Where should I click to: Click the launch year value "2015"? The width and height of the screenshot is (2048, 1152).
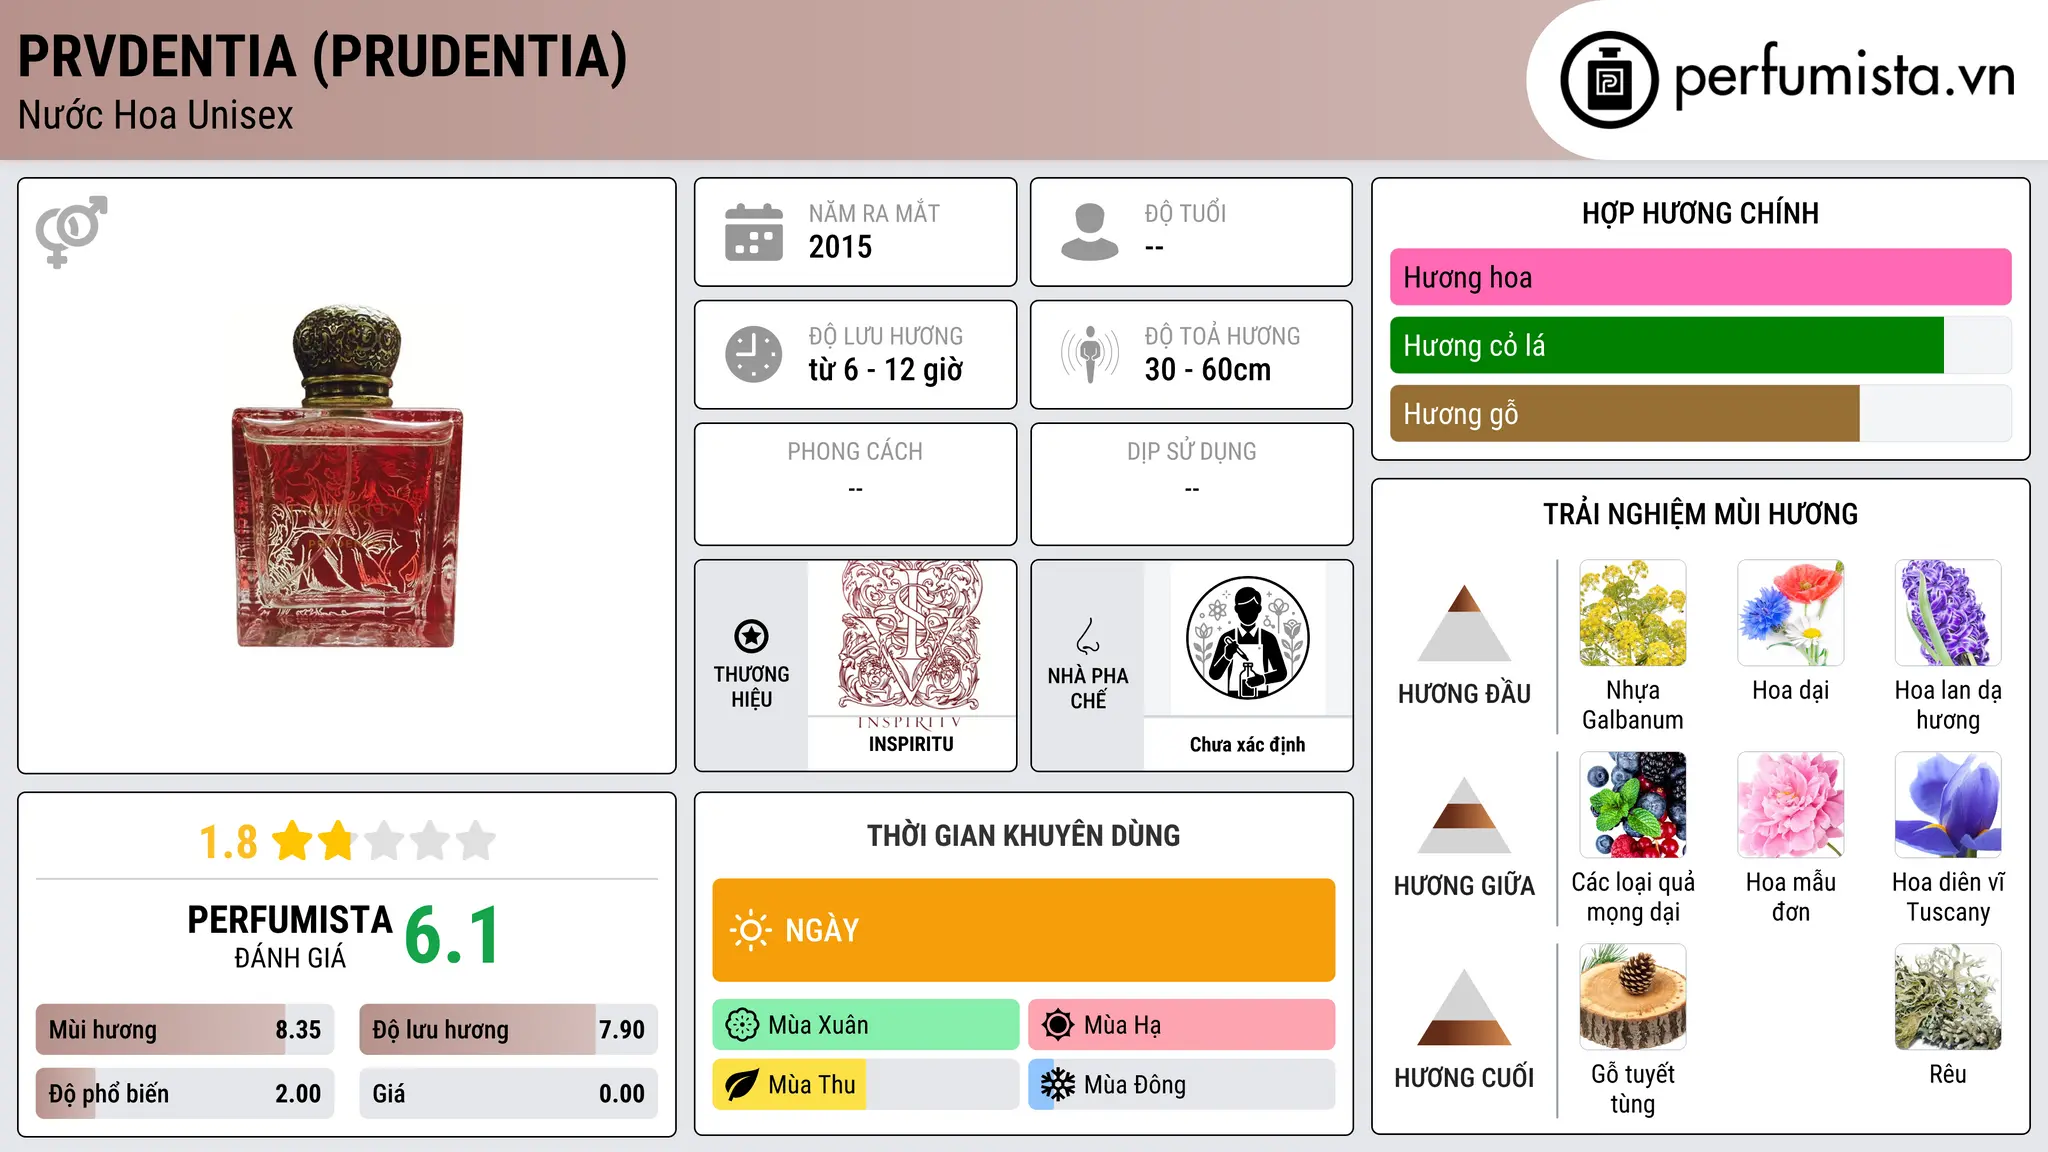point(840,247)
